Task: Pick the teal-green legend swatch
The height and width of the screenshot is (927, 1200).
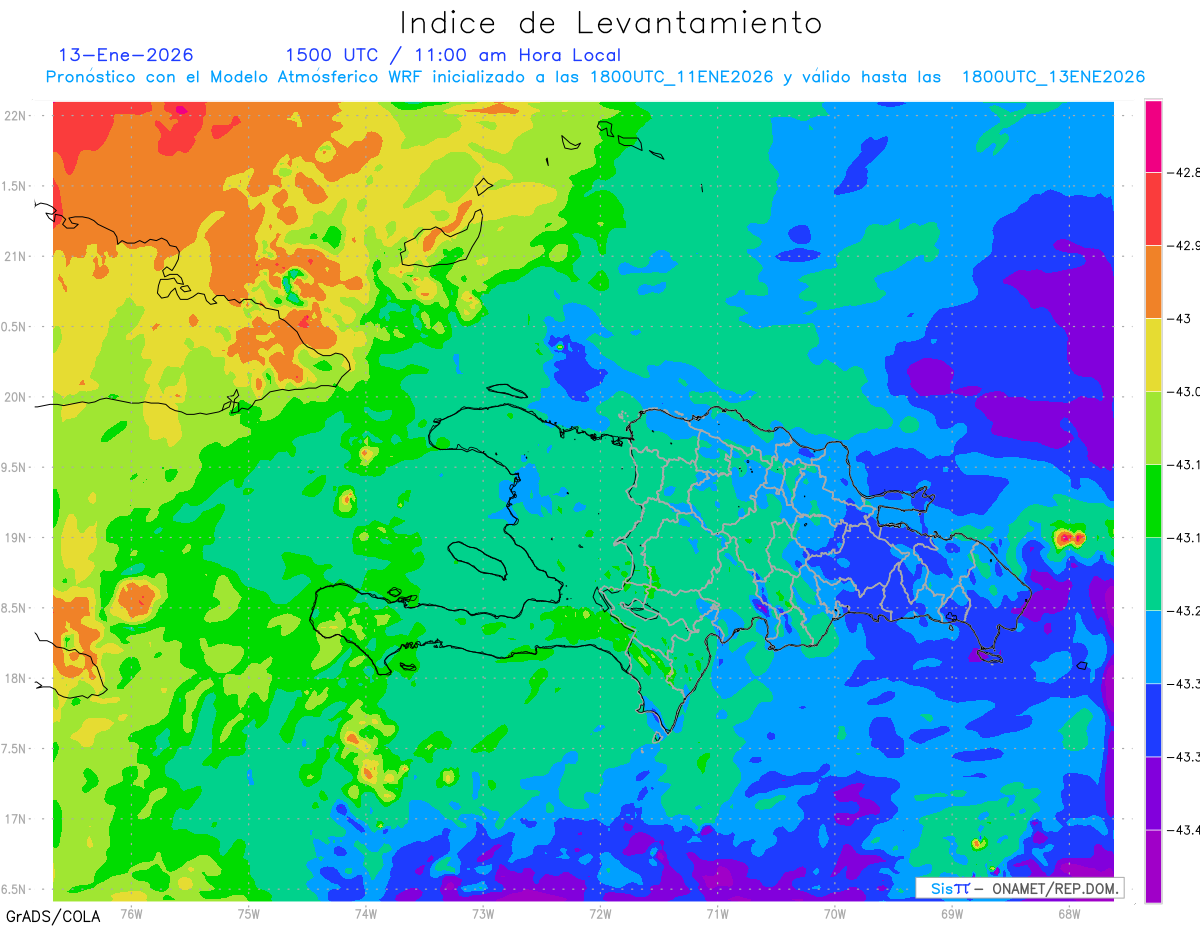Action: tap(1153, 574)
